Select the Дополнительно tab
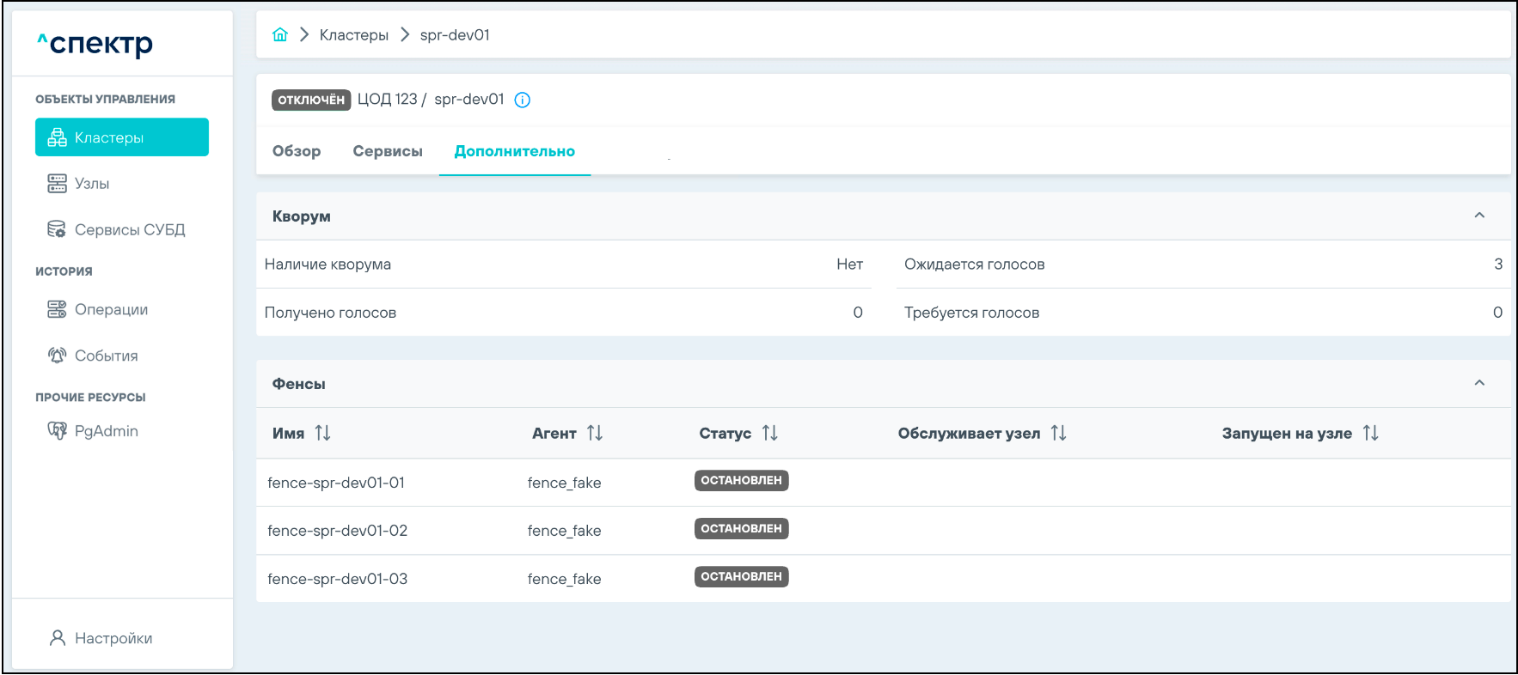 click(514, 152)
